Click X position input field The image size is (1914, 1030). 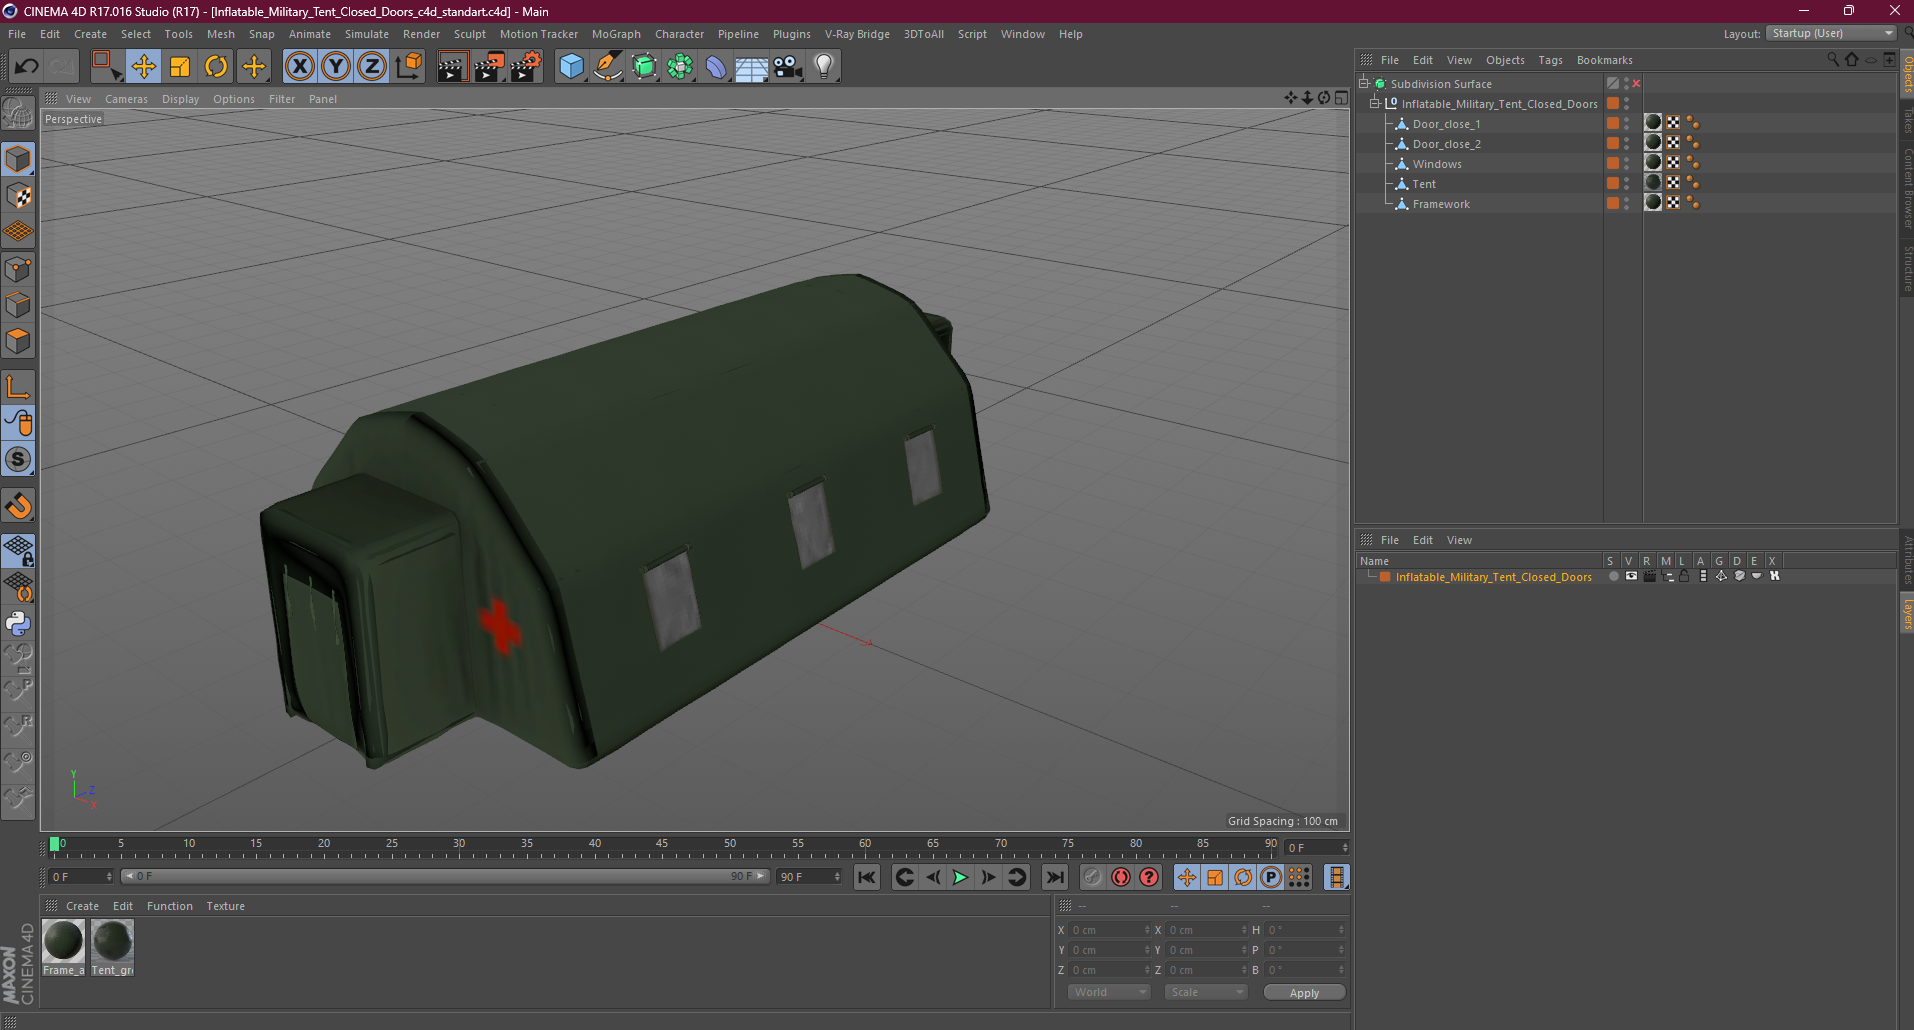click(x=1109, y=930)
